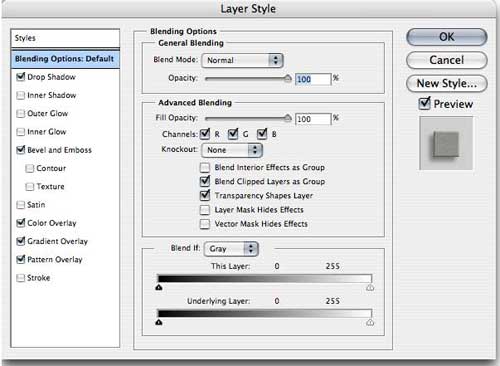Screen dimensions: 500x366
Task: Tick the Texture sub-option checkbox
Action: [x=30, y=187]
